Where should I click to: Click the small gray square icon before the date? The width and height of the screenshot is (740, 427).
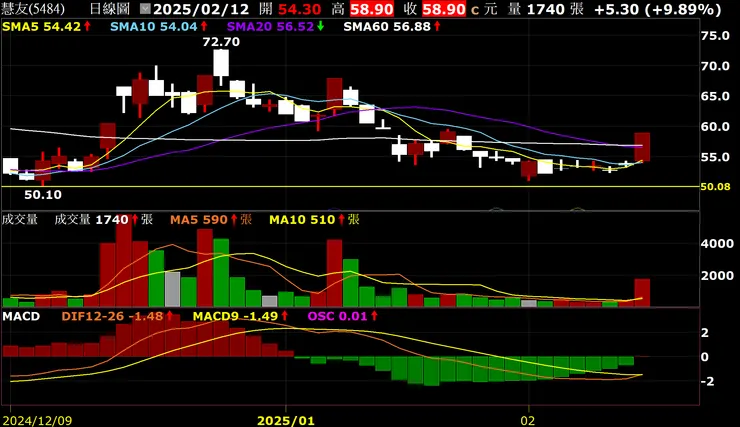pos(146,8)
